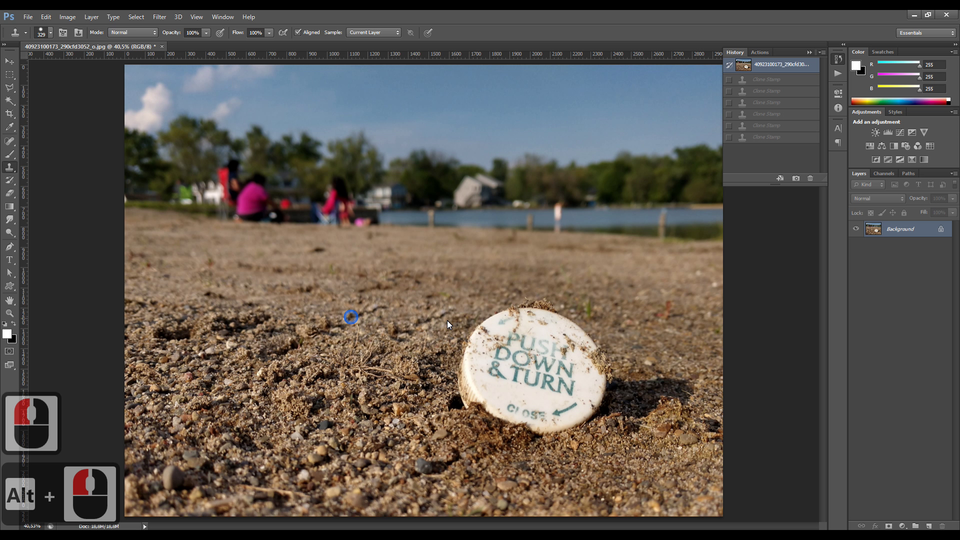Add a Color Balance adjustment
Viewport: 960px width, 540px height.
pos(882,146)
